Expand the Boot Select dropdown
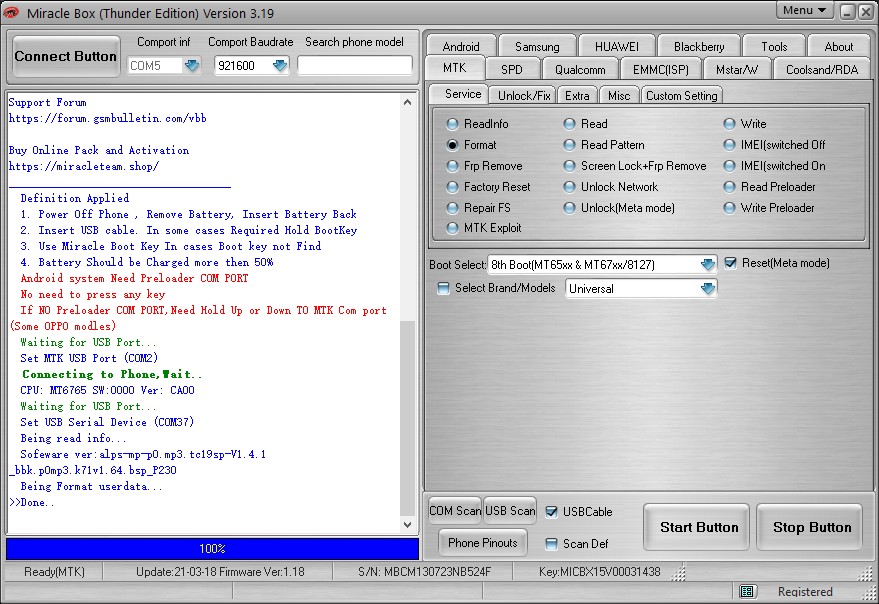Image resolution: width=879 pixels, height=604 pixels. coord(708,264)
